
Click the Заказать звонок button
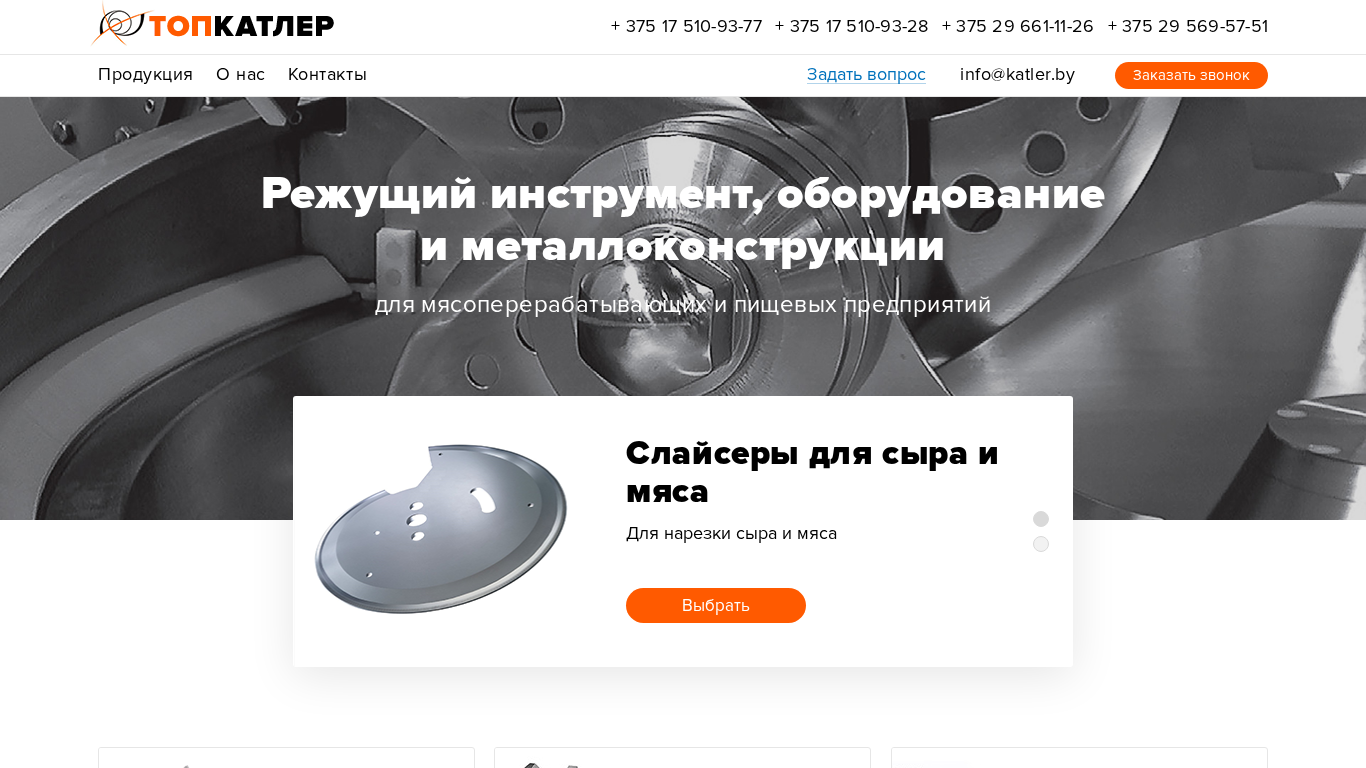click(x=1191, y=76)
